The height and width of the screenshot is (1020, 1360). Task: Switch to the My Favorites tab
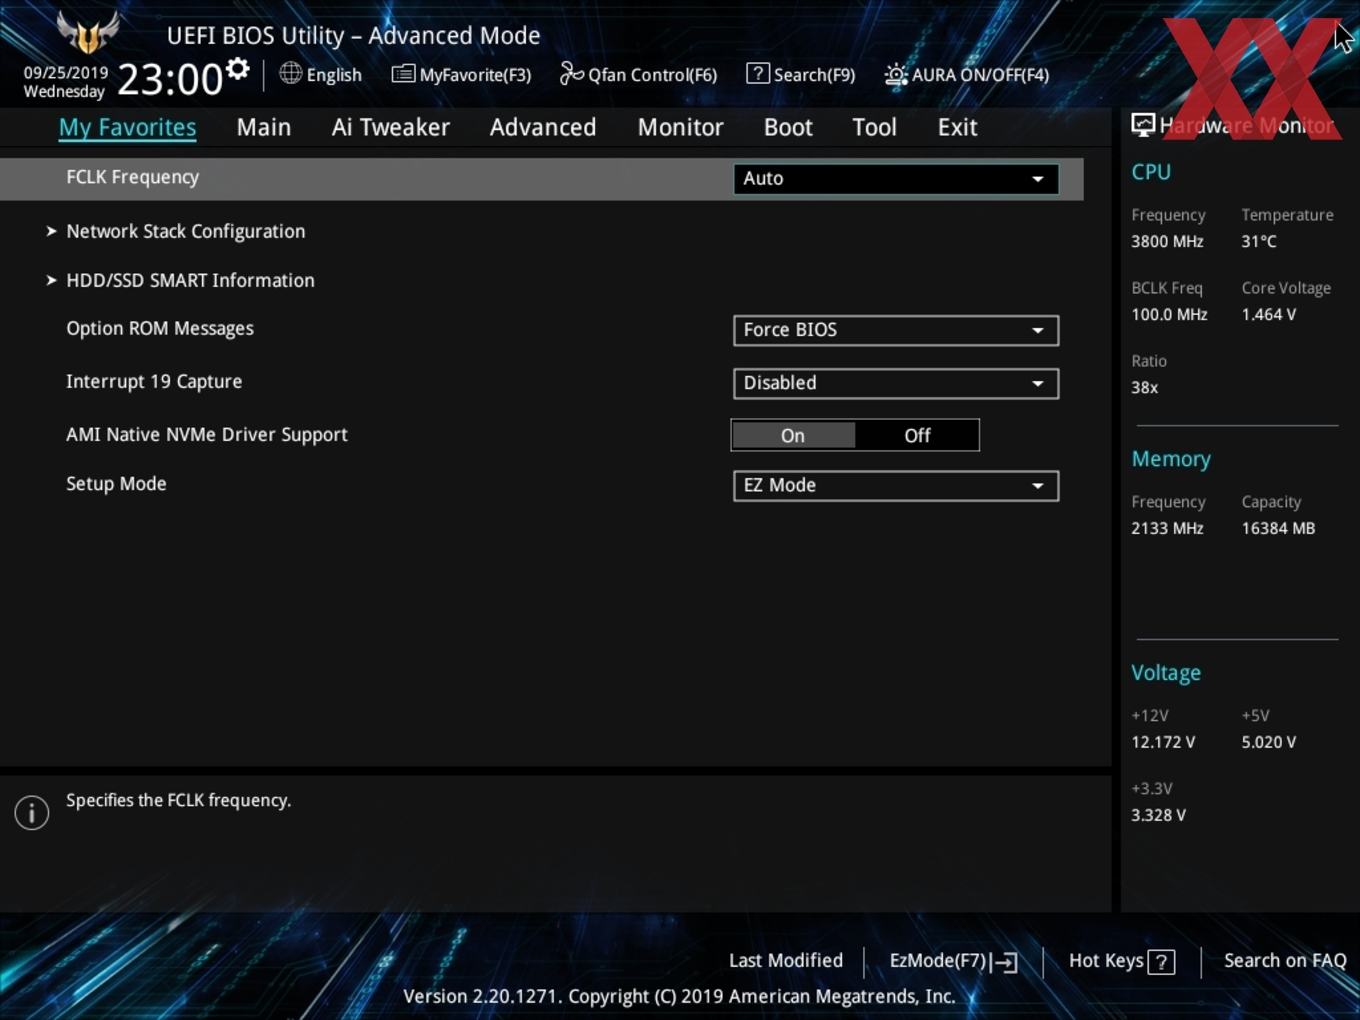pyautogui.click(x=127, y=127)
